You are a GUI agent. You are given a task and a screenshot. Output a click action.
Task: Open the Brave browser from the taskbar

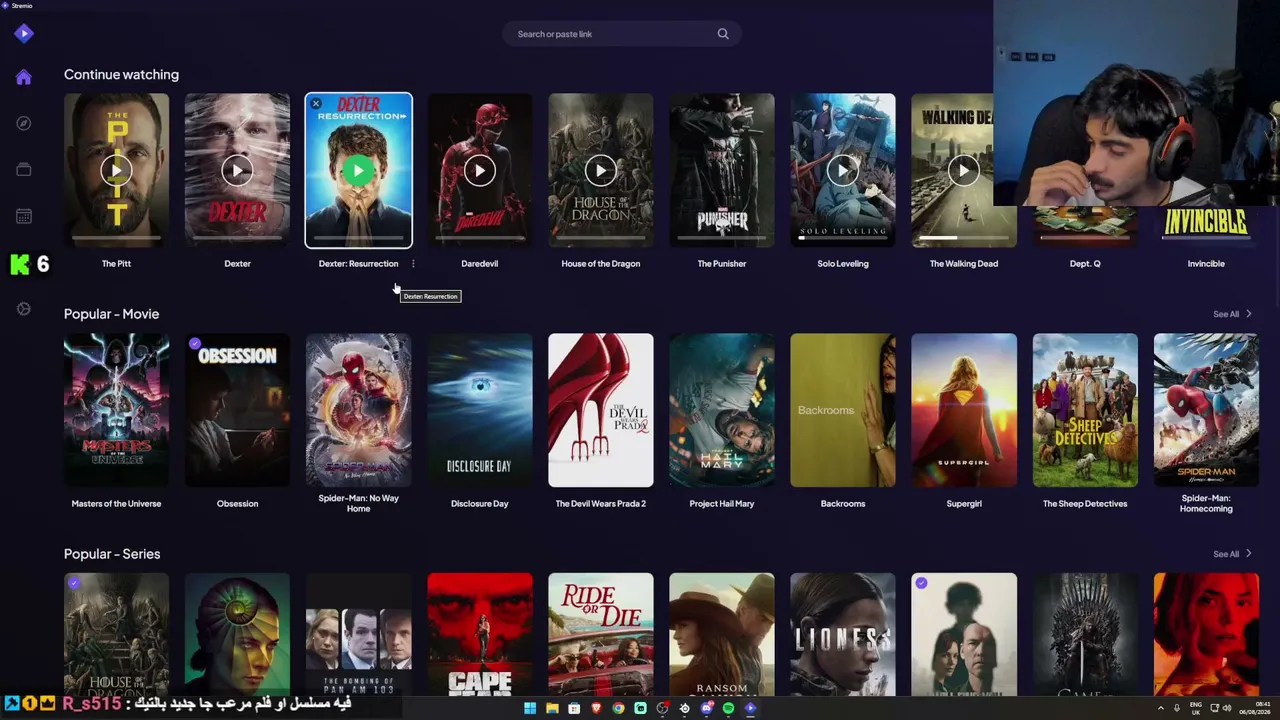click(596, 708)
